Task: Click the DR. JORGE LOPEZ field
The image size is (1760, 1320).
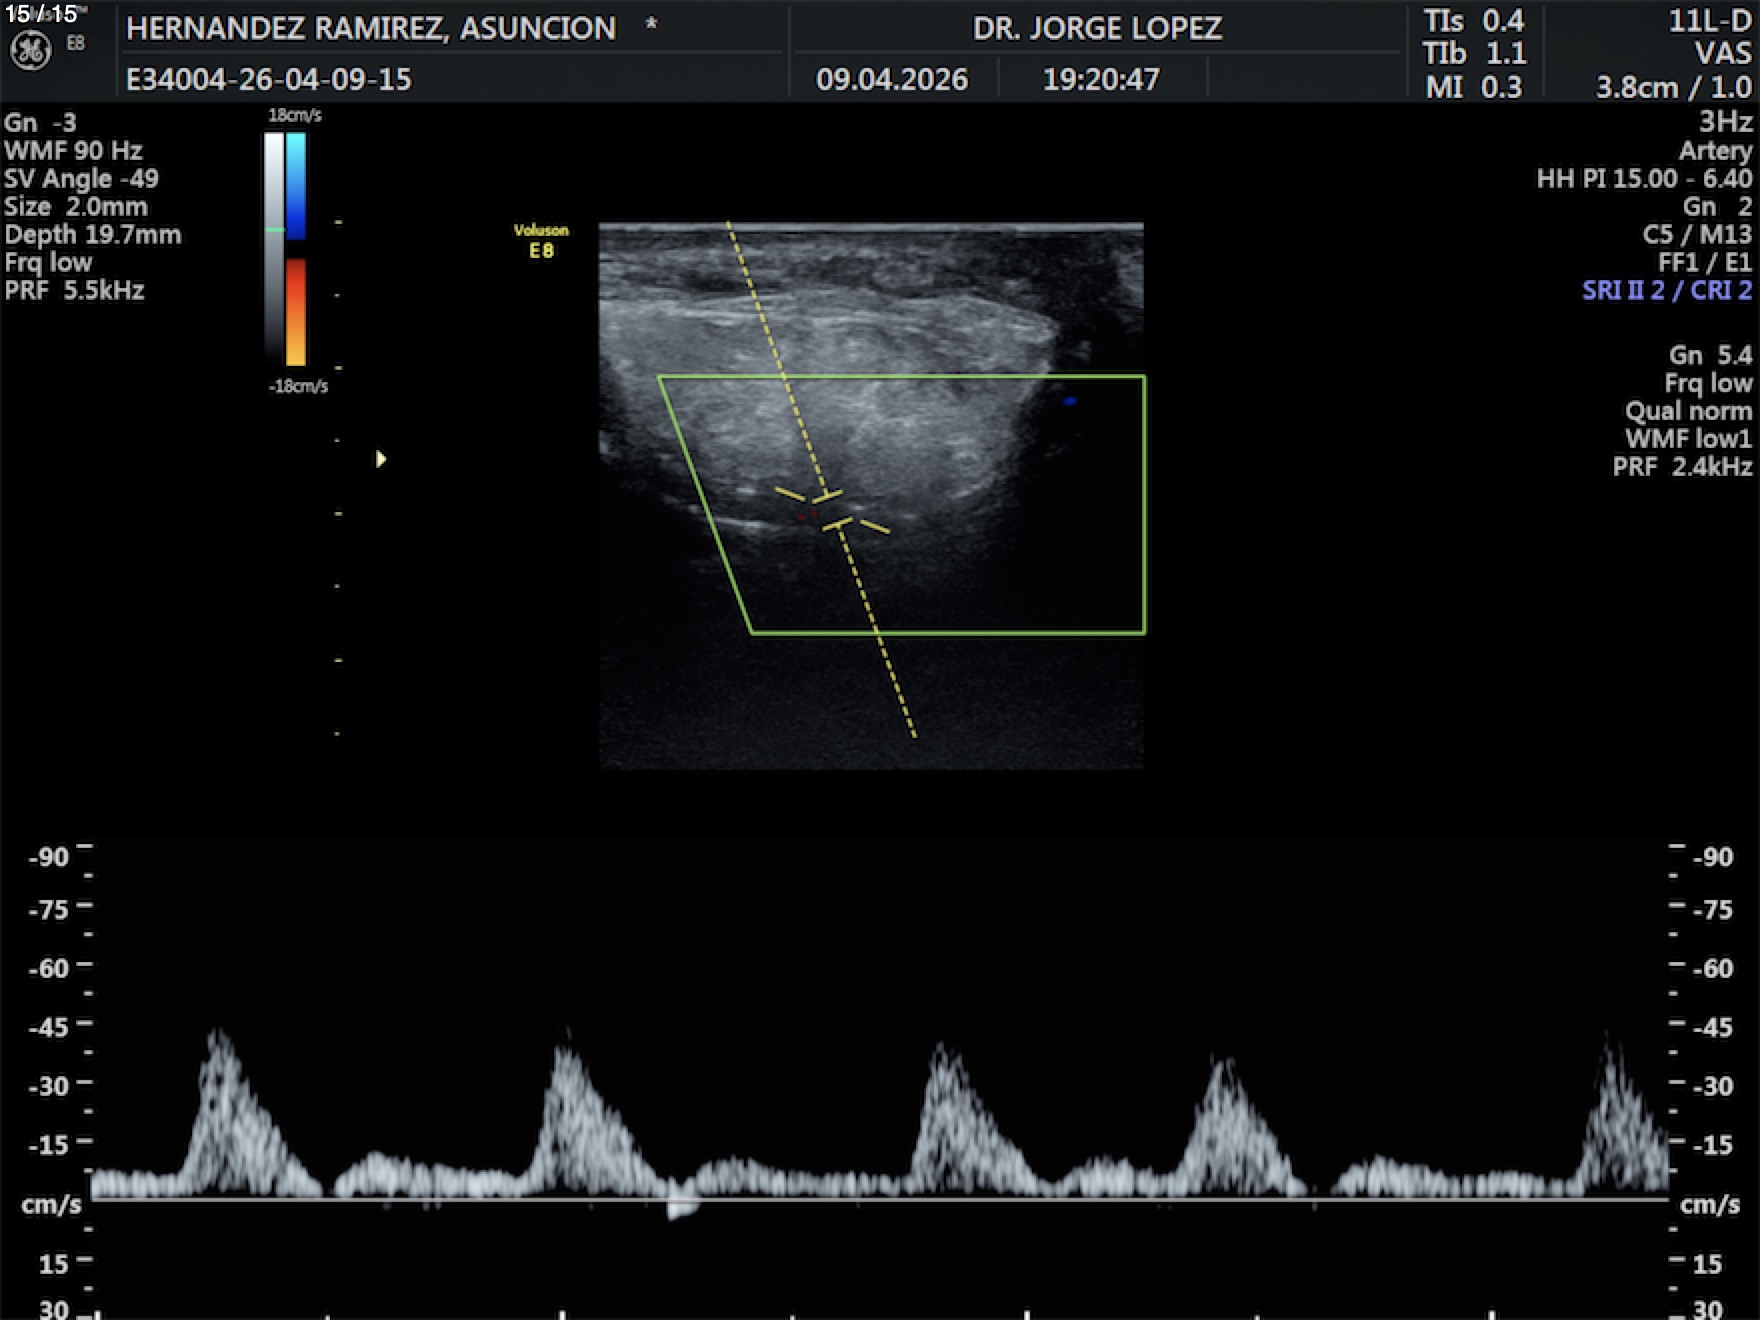Action: 1097,29
